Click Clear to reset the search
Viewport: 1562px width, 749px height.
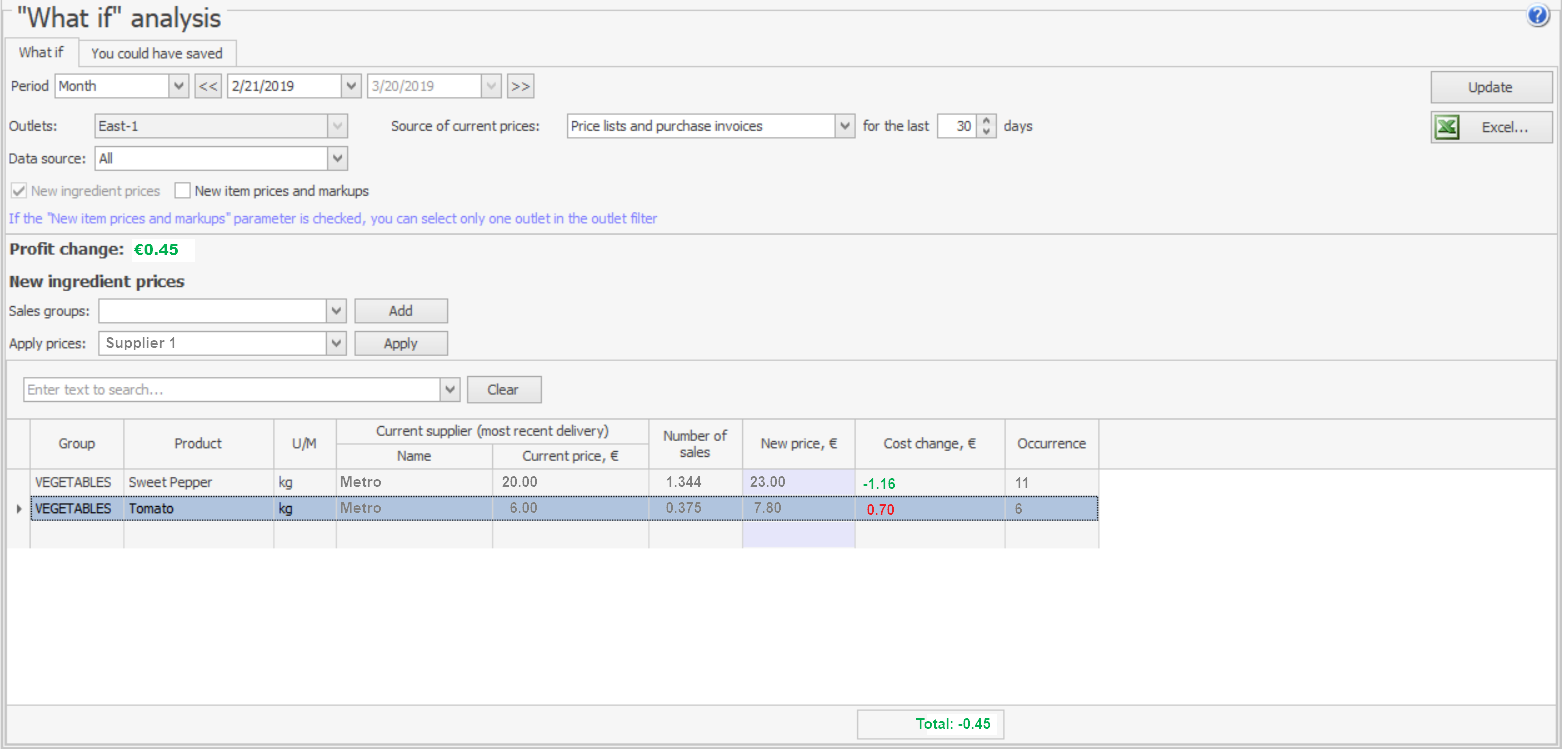[x=504, y=389]
